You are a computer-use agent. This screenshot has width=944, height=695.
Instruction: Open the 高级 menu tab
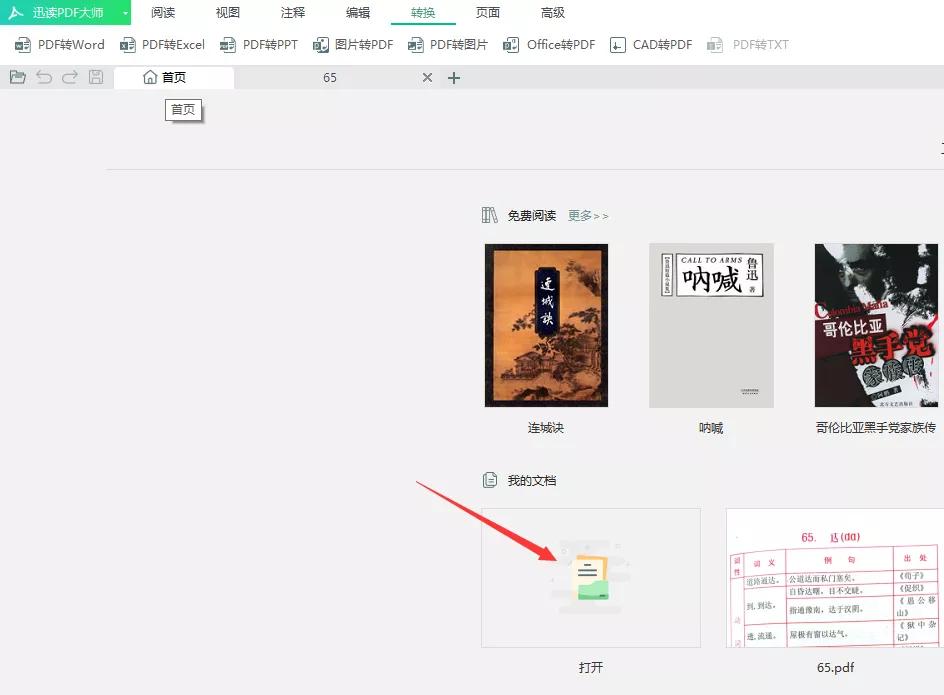pos(553,13)
